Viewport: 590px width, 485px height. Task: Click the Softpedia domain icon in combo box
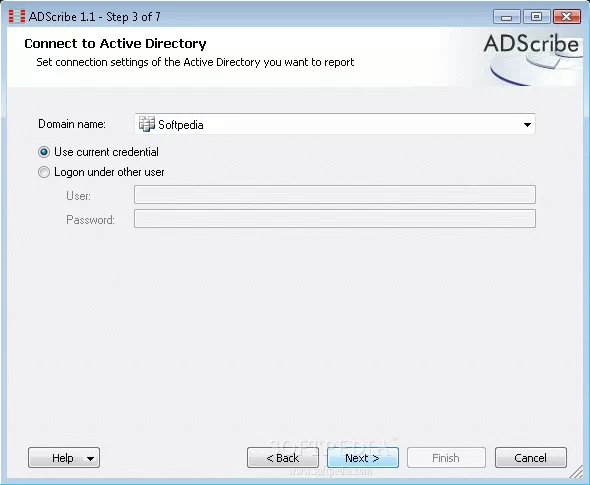coord(146,124)
